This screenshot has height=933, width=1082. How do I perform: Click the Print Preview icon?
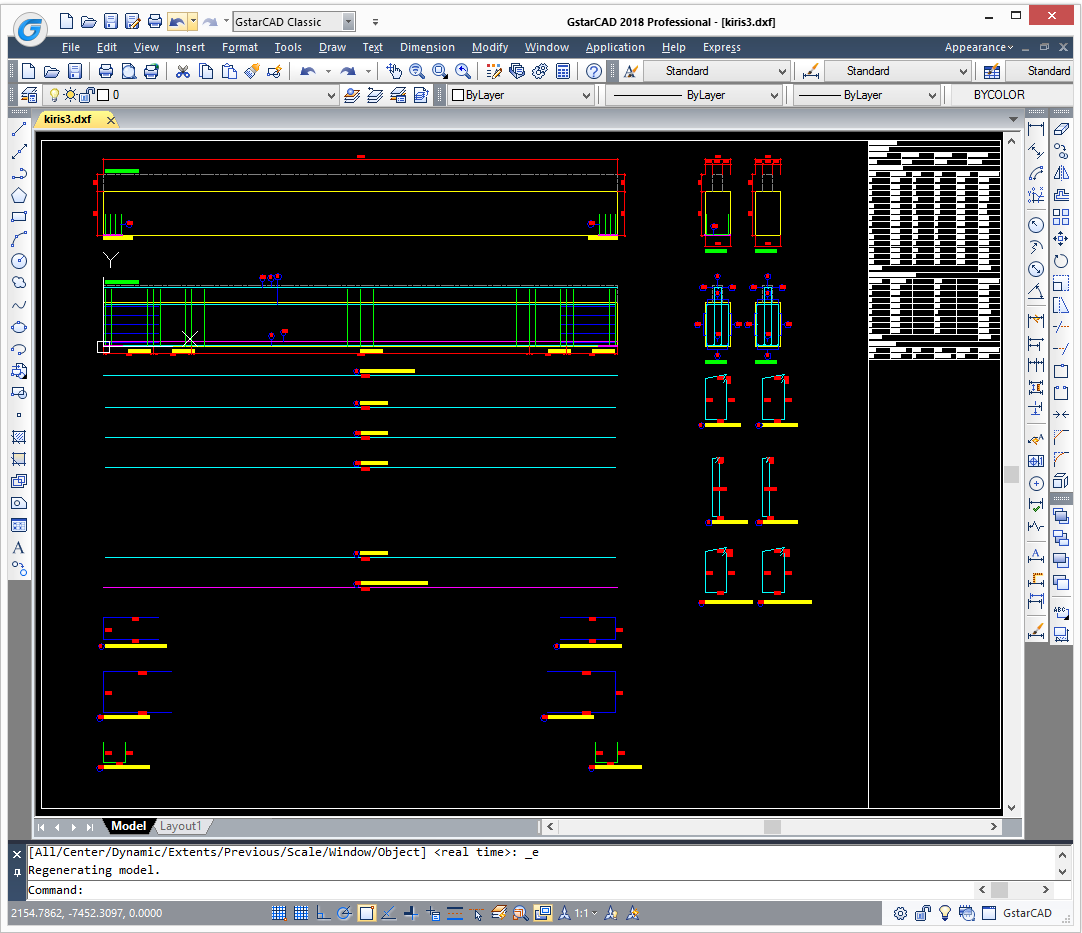[x=129, y=71]
